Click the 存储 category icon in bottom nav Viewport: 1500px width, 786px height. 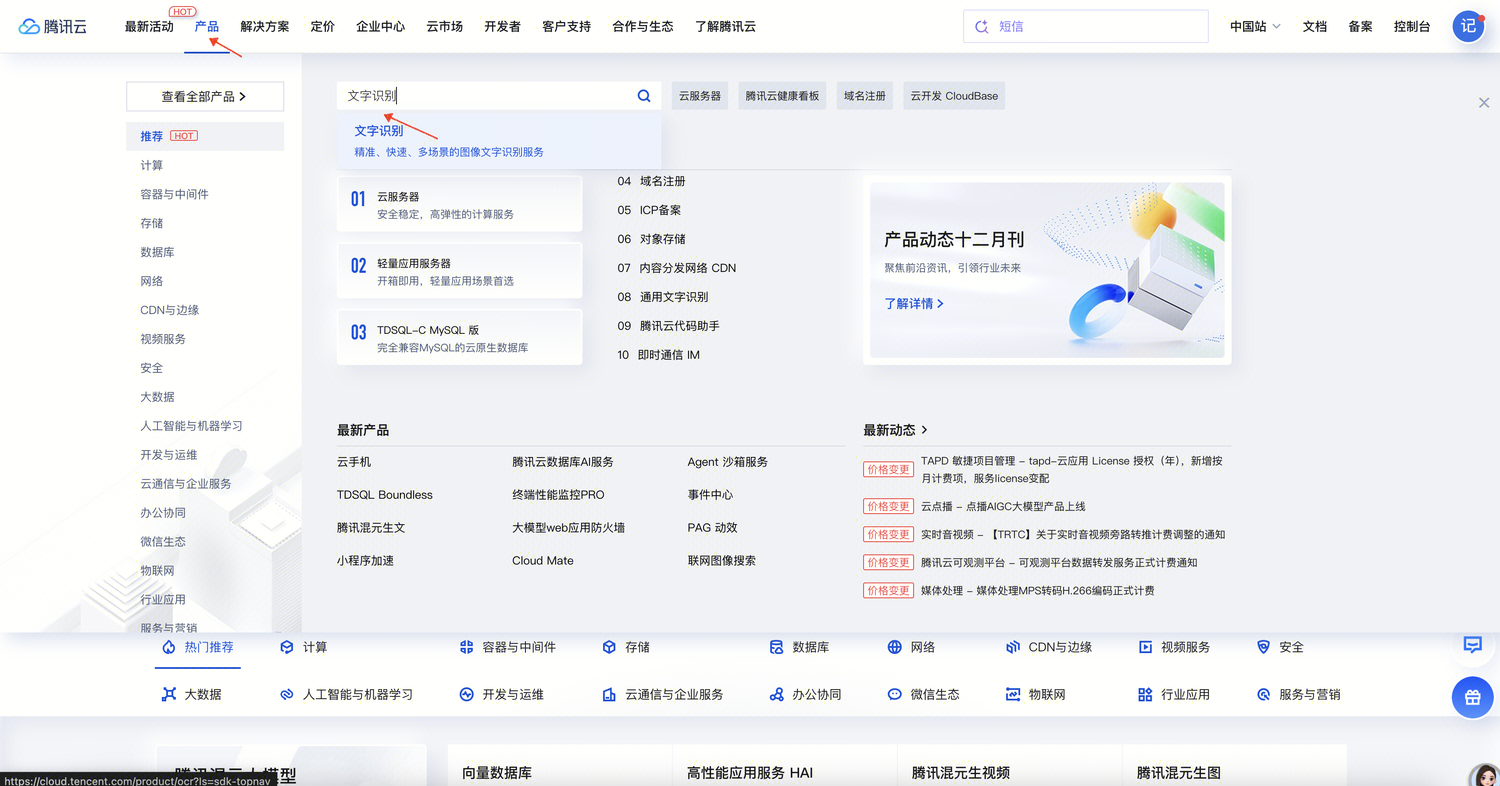pyautogui.click(x=608, y=647)
